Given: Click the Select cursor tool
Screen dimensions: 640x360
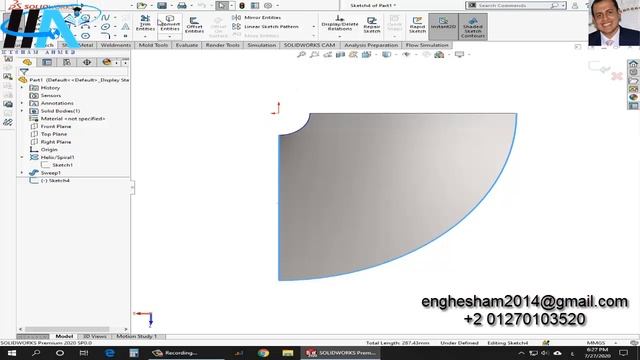Looking at the screenshot, I should (x=222, y=6).
